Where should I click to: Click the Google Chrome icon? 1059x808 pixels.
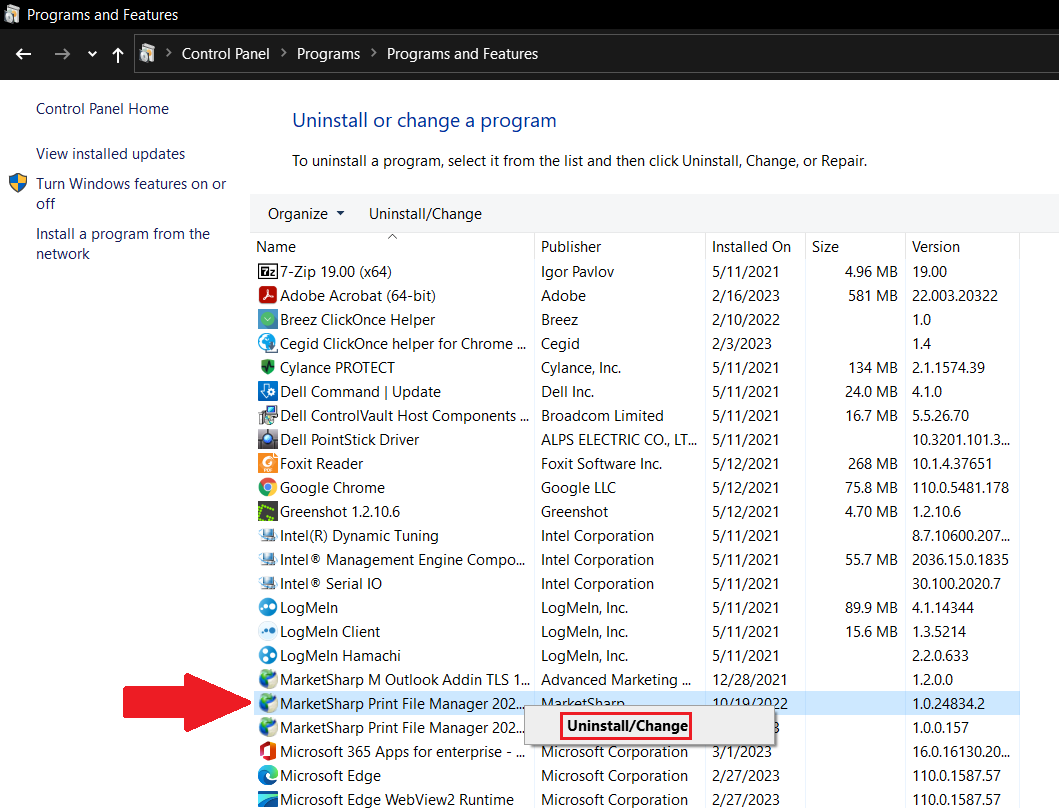click(268, 487)
